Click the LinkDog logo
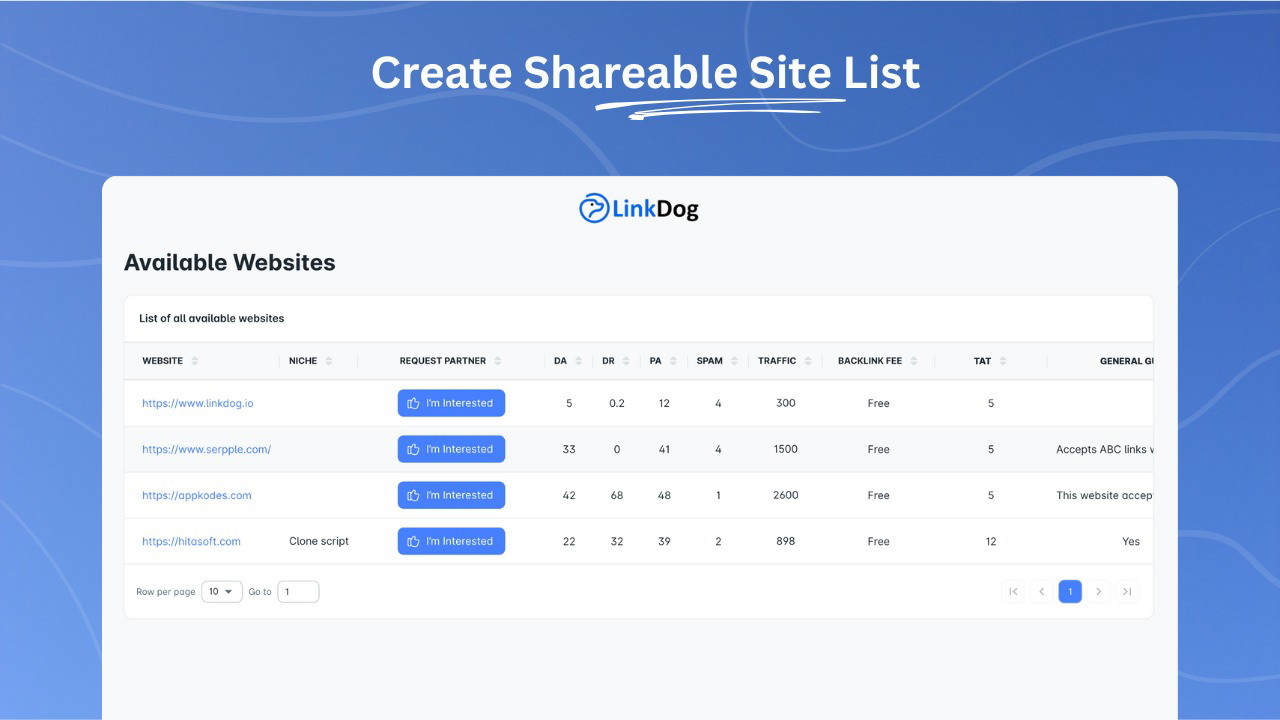The height and width of the screenshot is (720, 1280). pos(639,208)
